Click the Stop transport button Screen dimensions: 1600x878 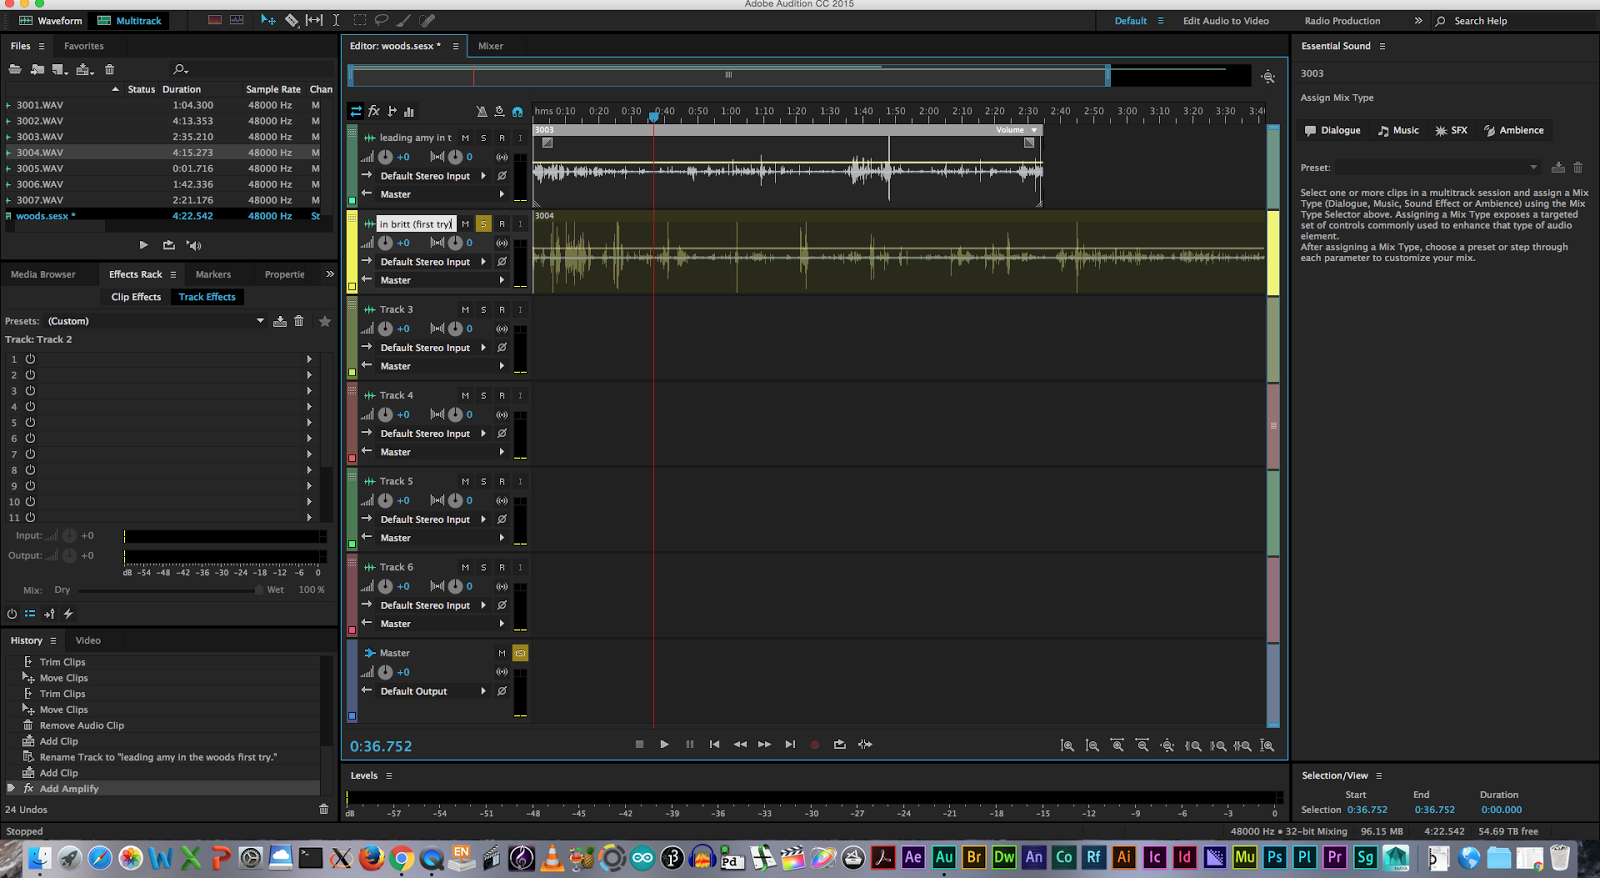click(639, 744)
